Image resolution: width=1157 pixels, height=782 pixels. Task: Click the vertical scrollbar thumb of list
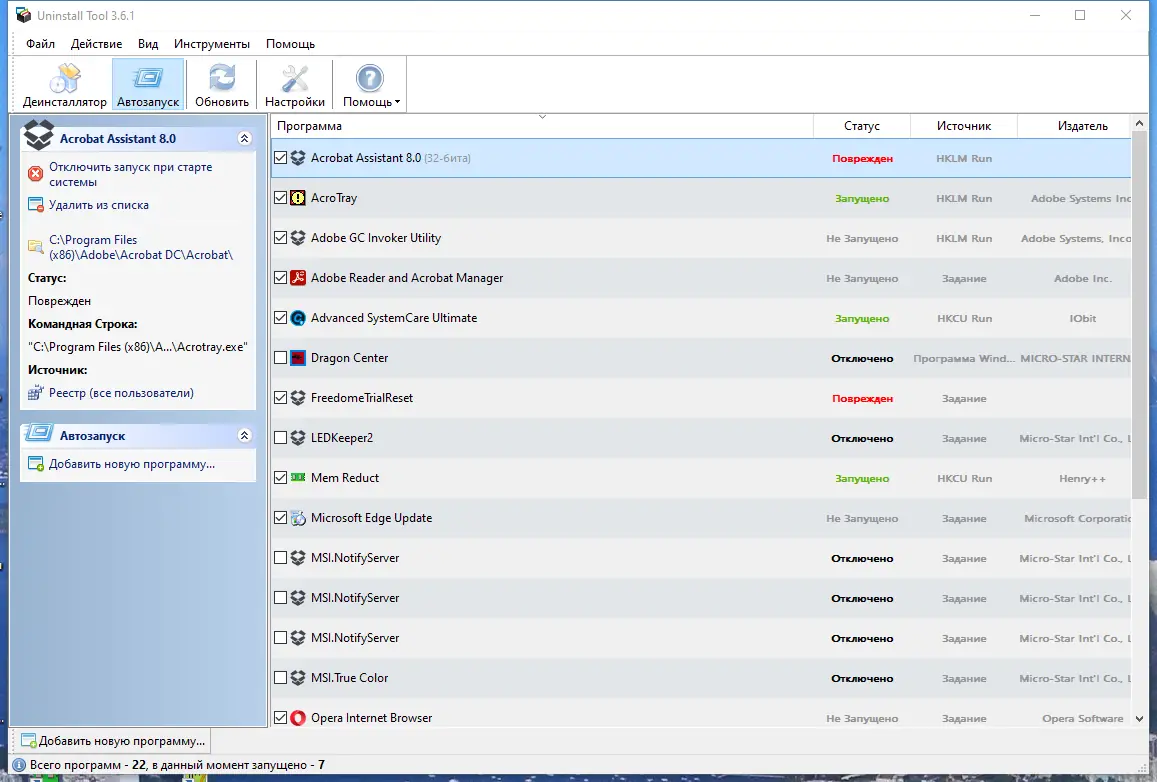tap(1139, 316)
